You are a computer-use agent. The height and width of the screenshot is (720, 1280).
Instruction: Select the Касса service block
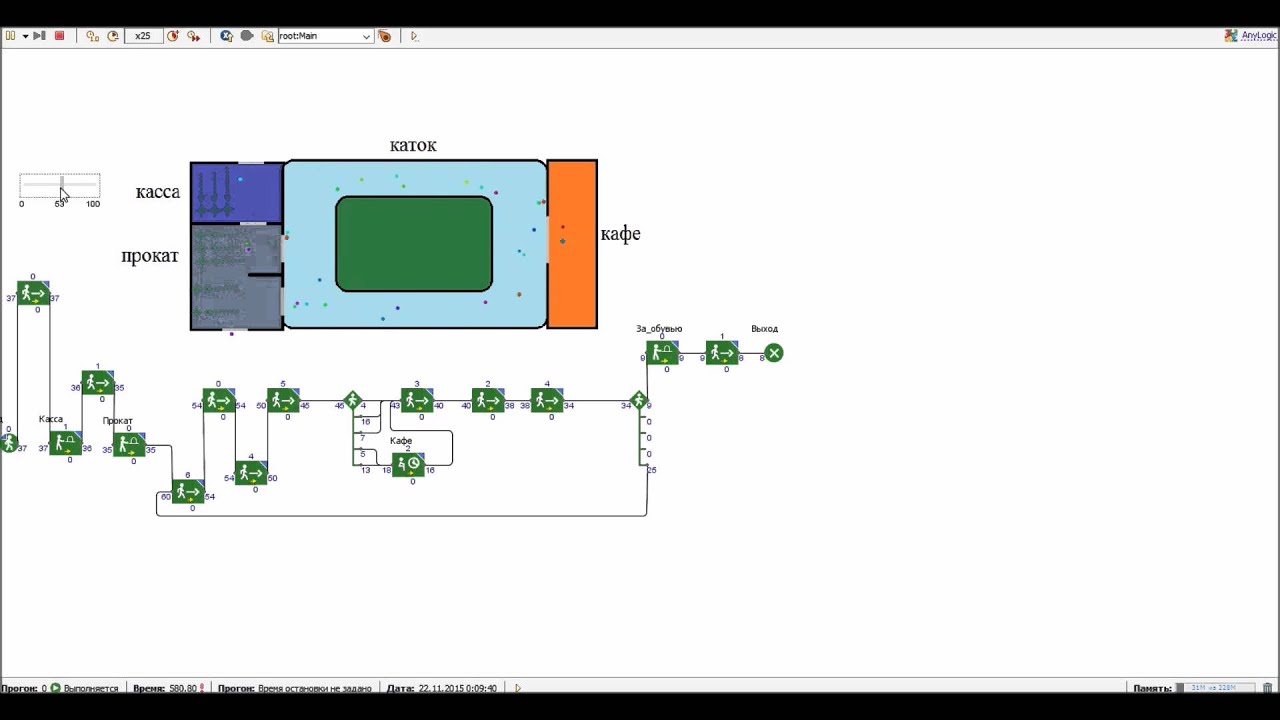(65, 443)
